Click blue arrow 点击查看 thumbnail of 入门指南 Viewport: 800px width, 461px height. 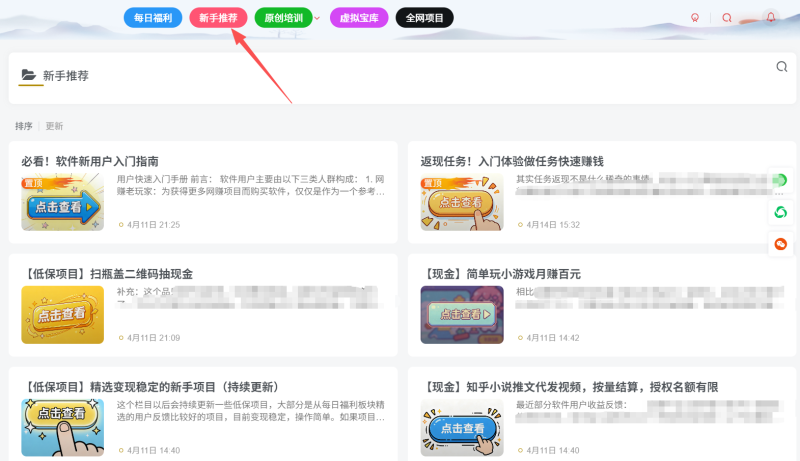coord(62,202)
